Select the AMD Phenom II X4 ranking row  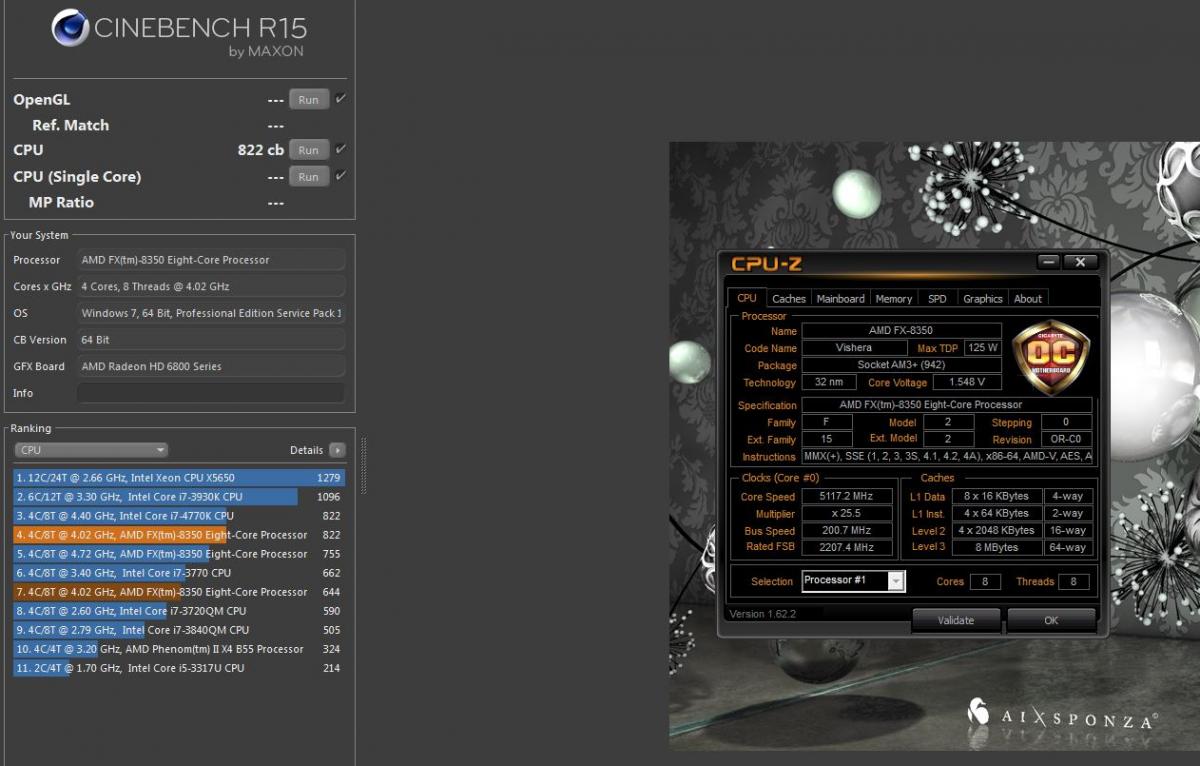click(x=179, y=649)
